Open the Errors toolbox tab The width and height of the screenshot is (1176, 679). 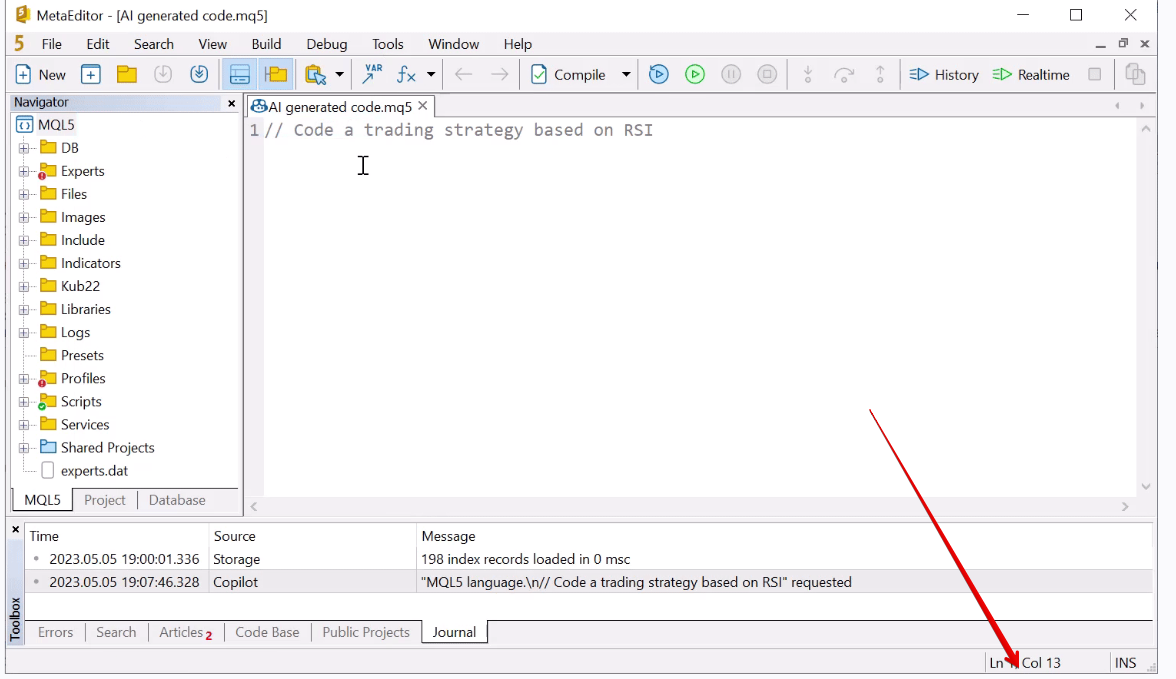[x=56, y=632]
